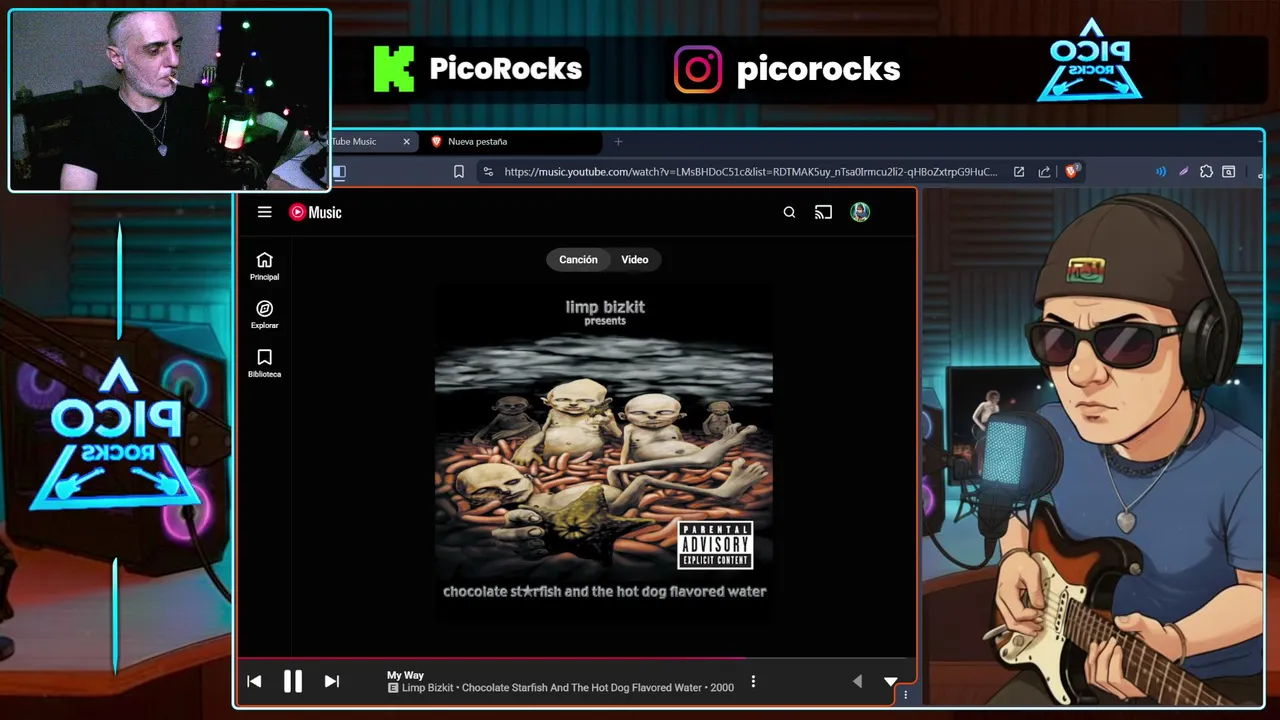Click the blue media playing icon in toolbar
This screenshot has width=1280, height=720.
pos(1160,172)
